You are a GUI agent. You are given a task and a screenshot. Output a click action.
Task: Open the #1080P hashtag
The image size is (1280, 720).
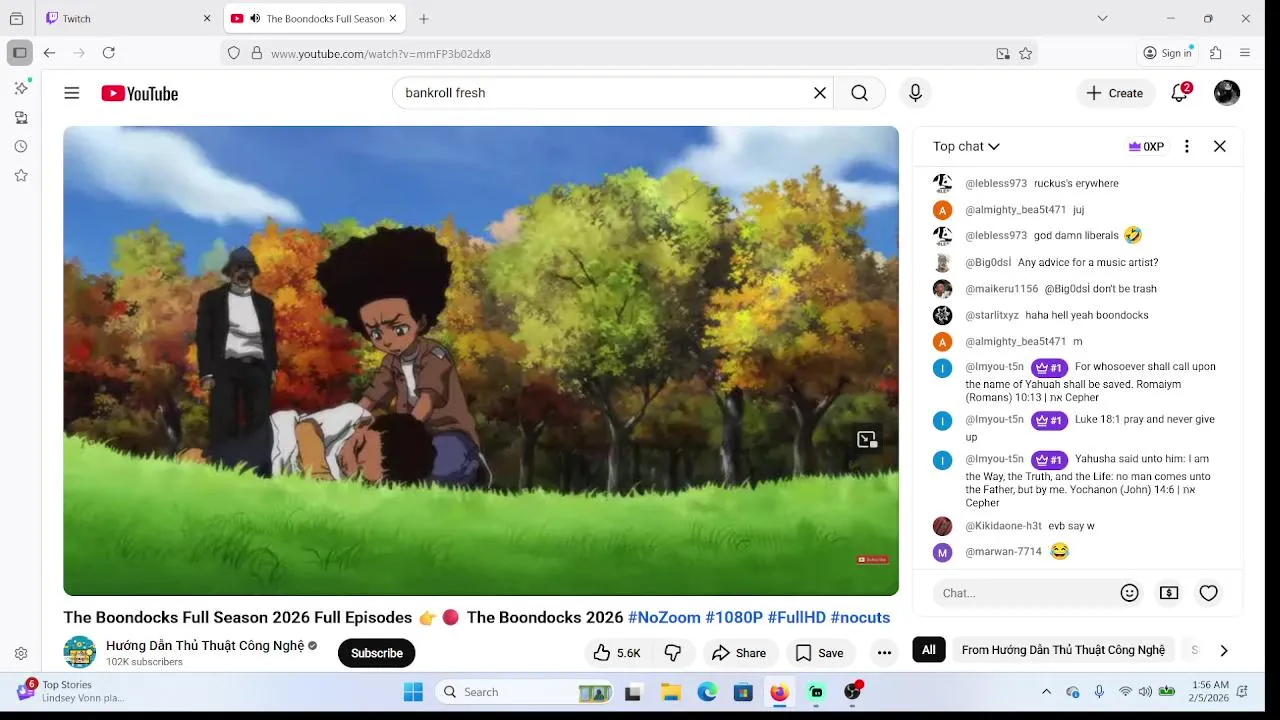(734, 617)
